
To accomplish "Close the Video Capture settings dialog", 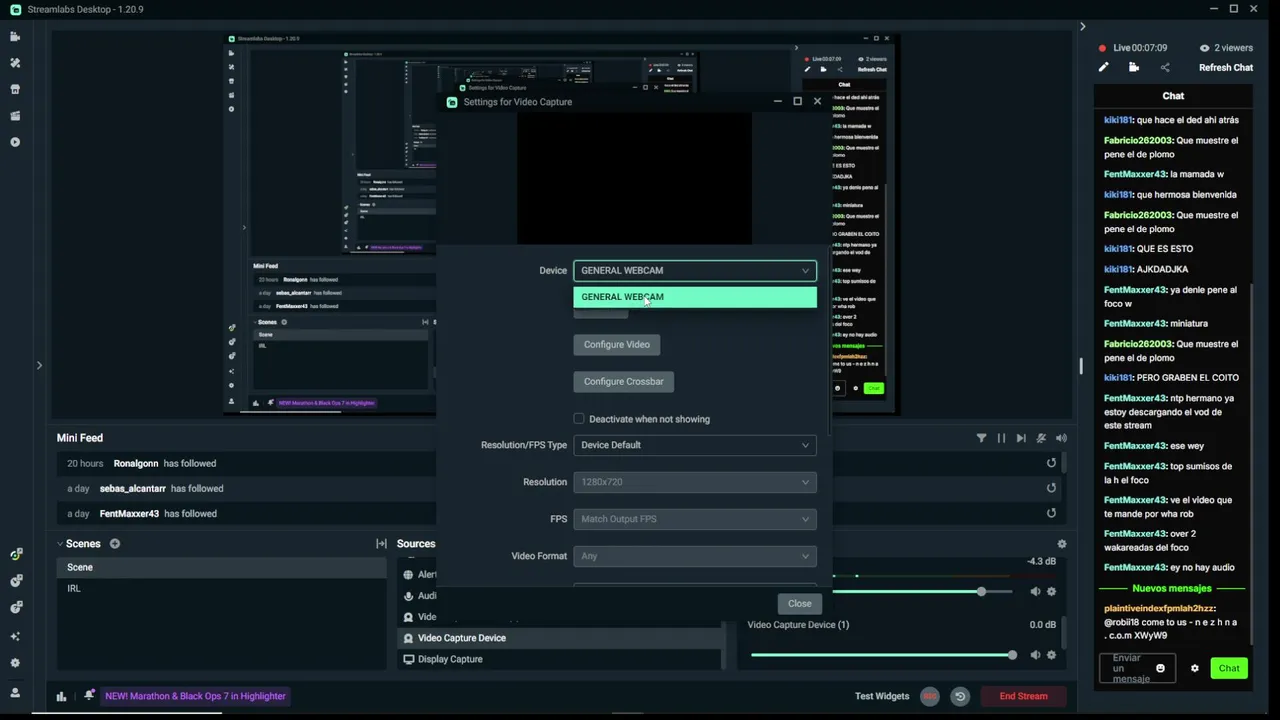I will pos(799,603).
